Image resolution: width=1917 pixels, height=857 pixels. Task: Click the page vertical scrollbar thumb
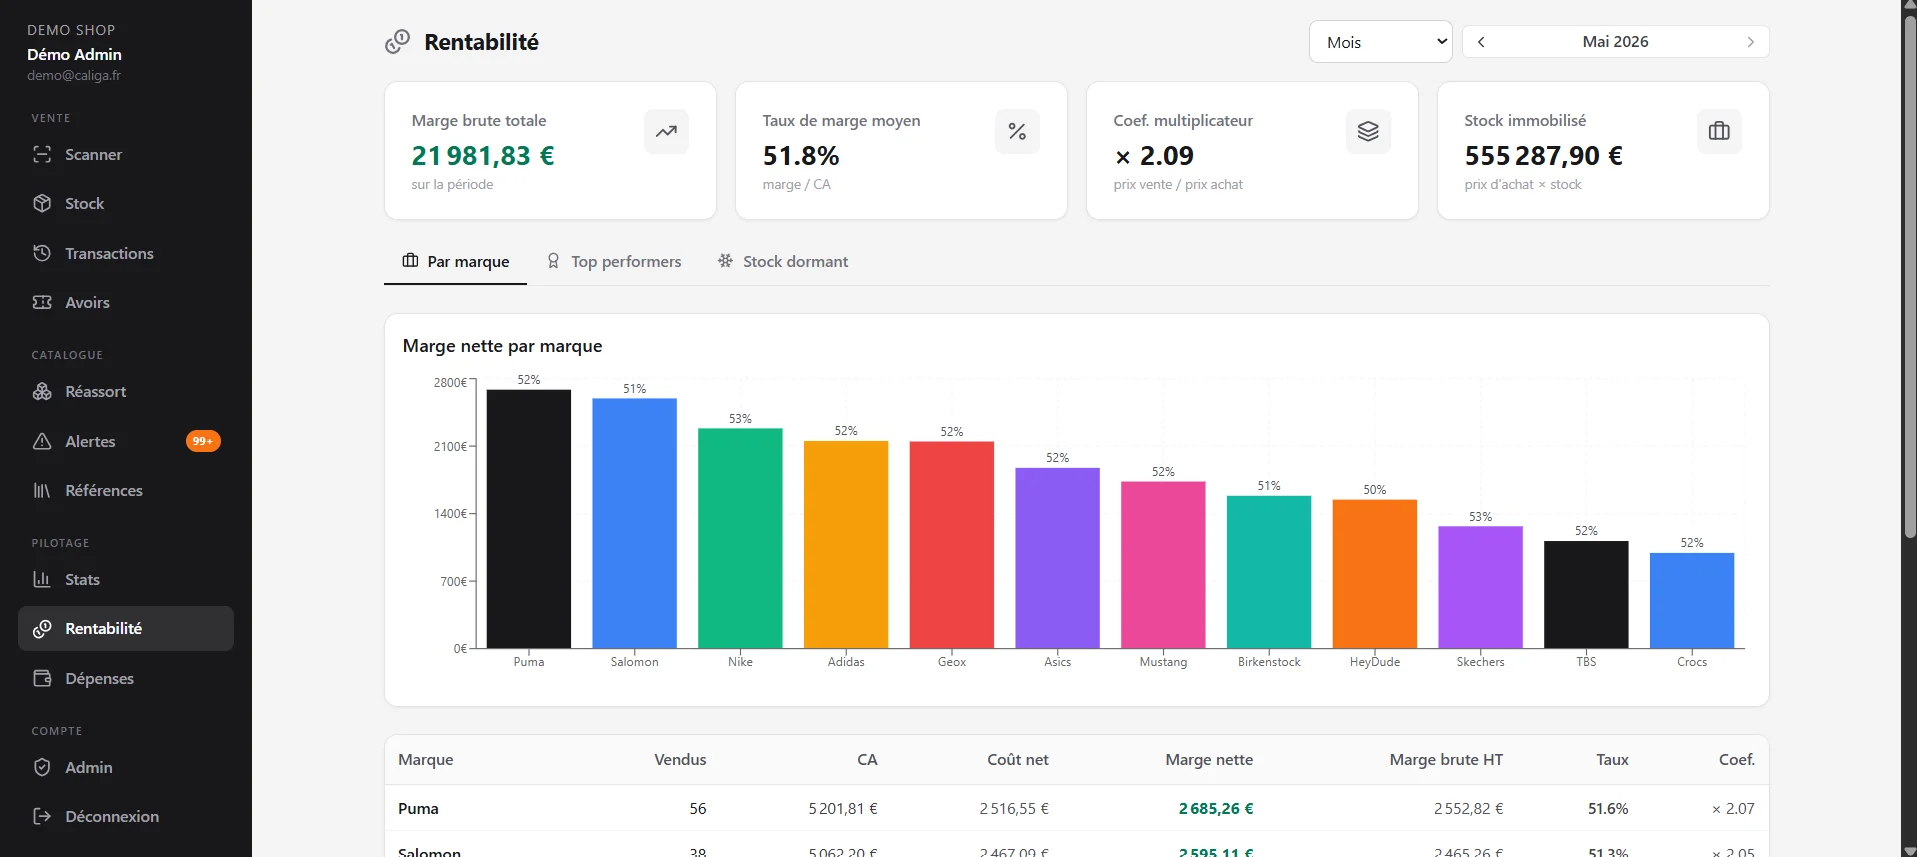[1909, 278]
